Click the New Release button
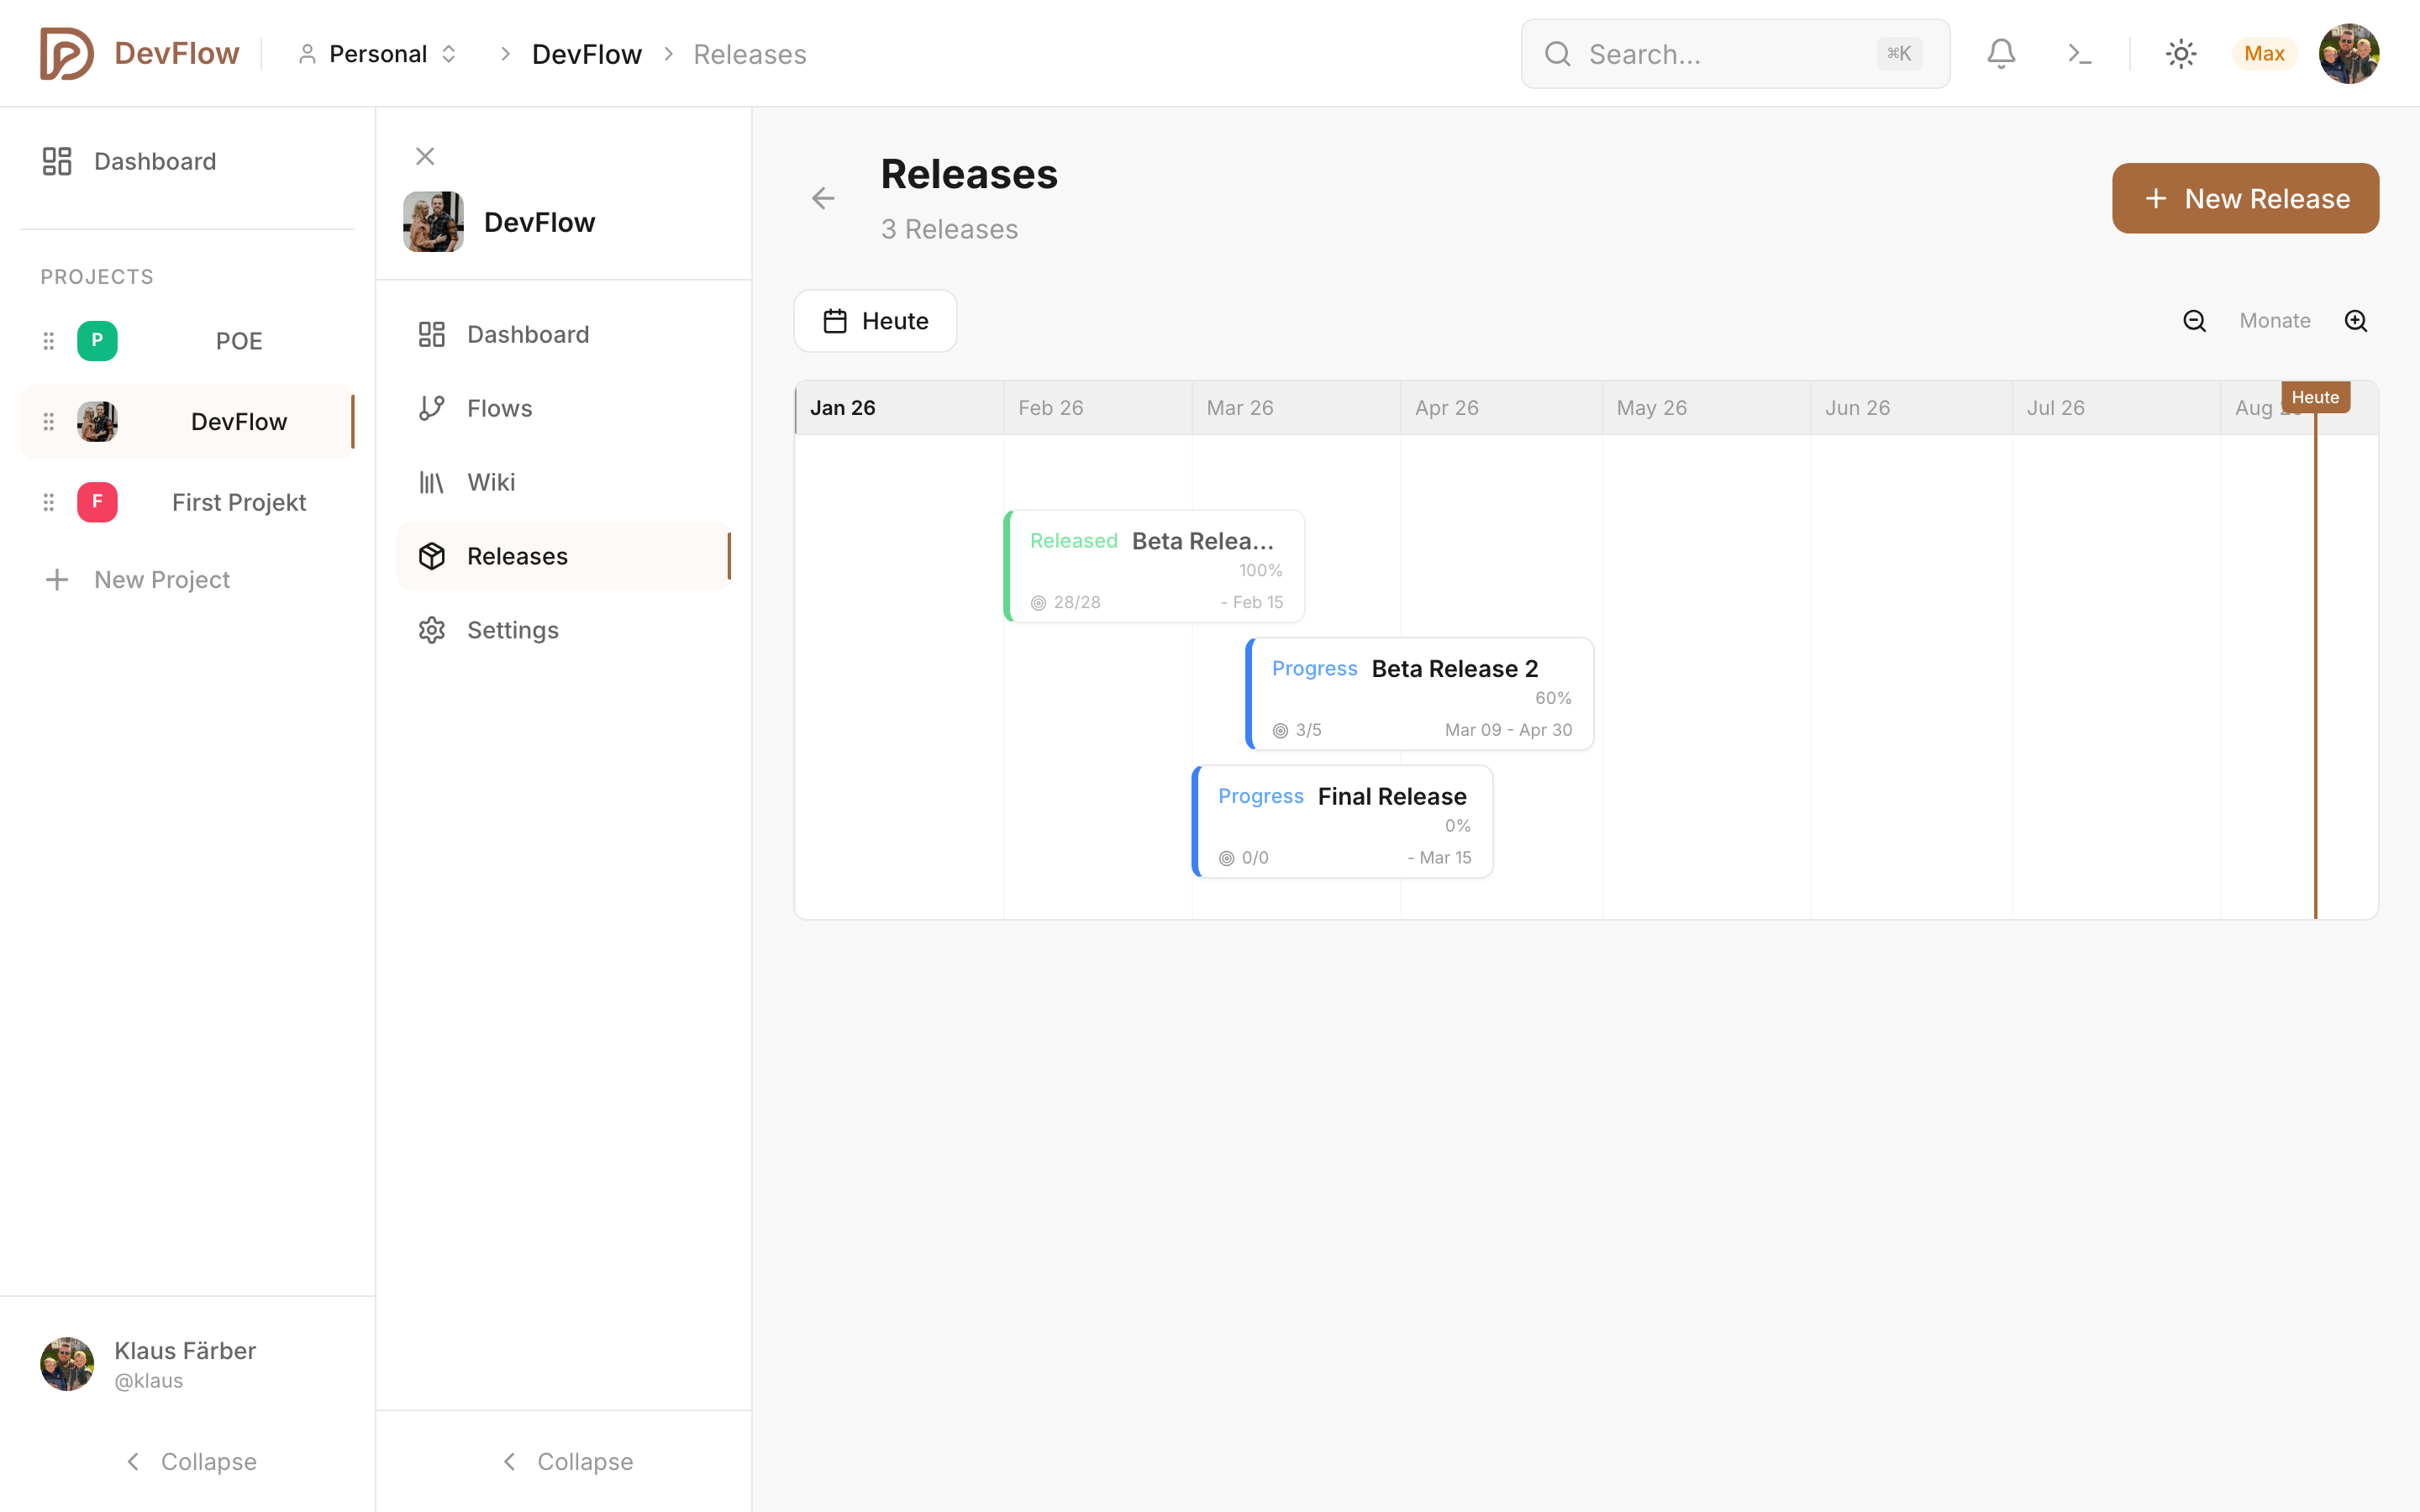 2245,198
